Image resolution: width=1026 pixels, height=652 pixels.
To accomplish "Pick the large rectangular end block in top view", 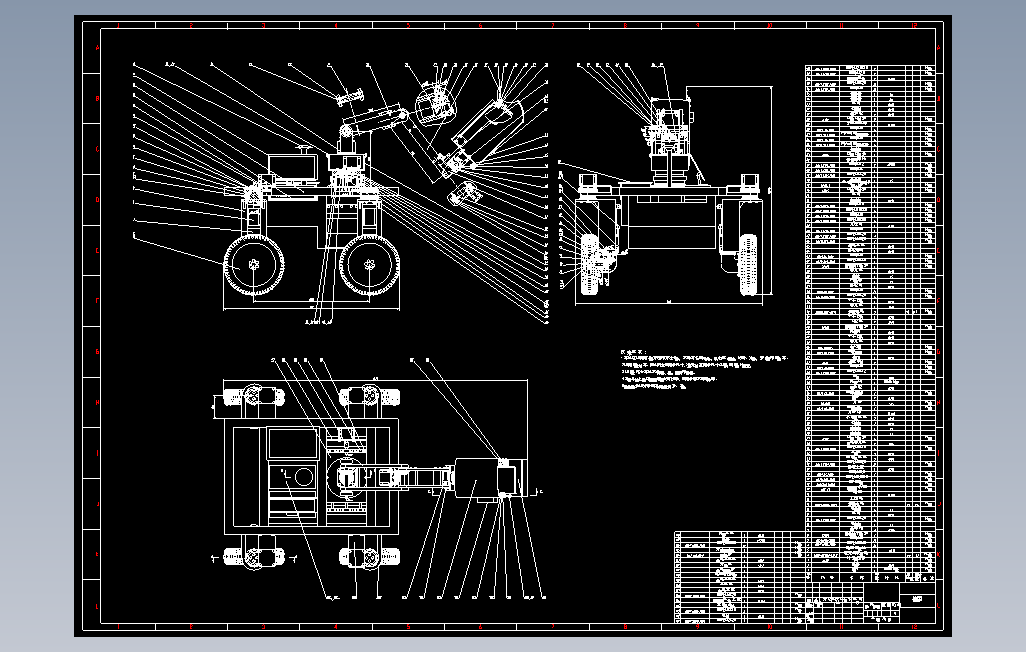I will coord(476,479).
